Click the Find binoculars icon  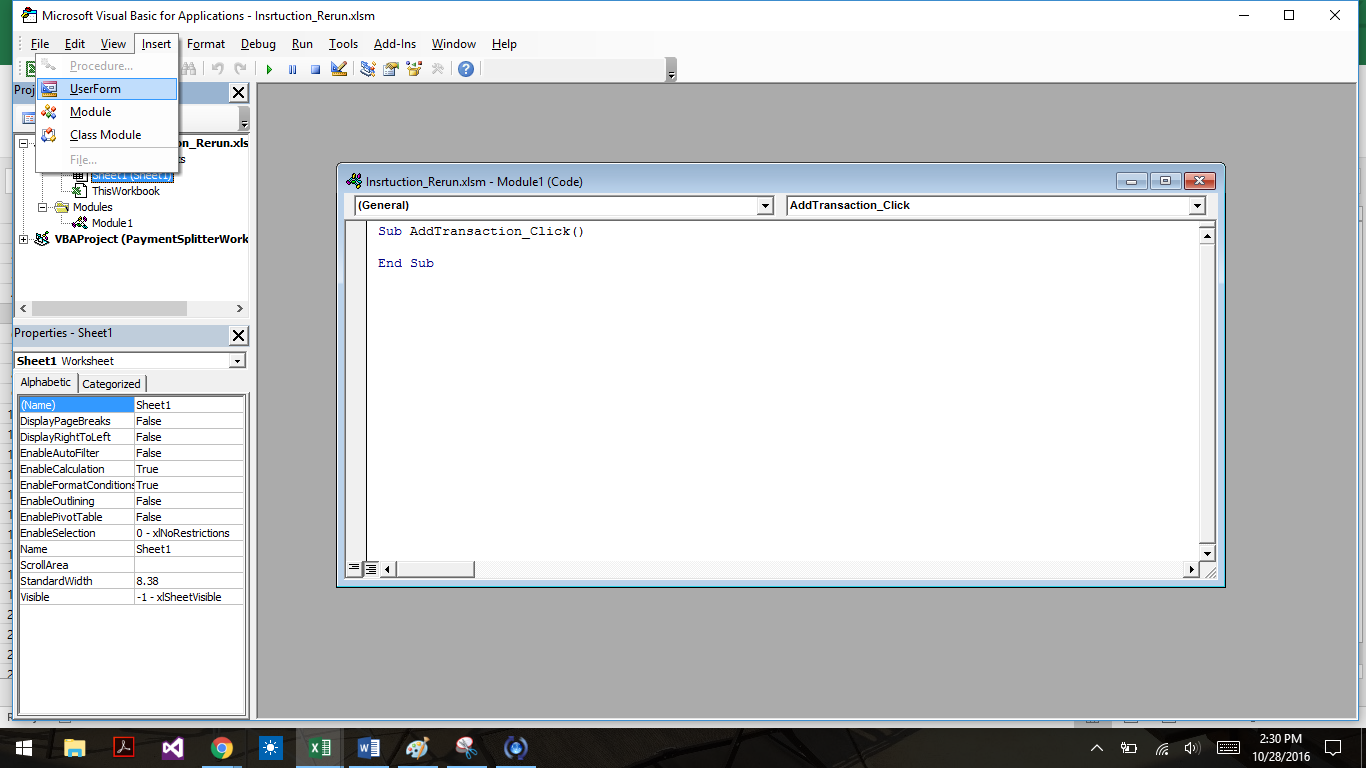click(190, 69)
